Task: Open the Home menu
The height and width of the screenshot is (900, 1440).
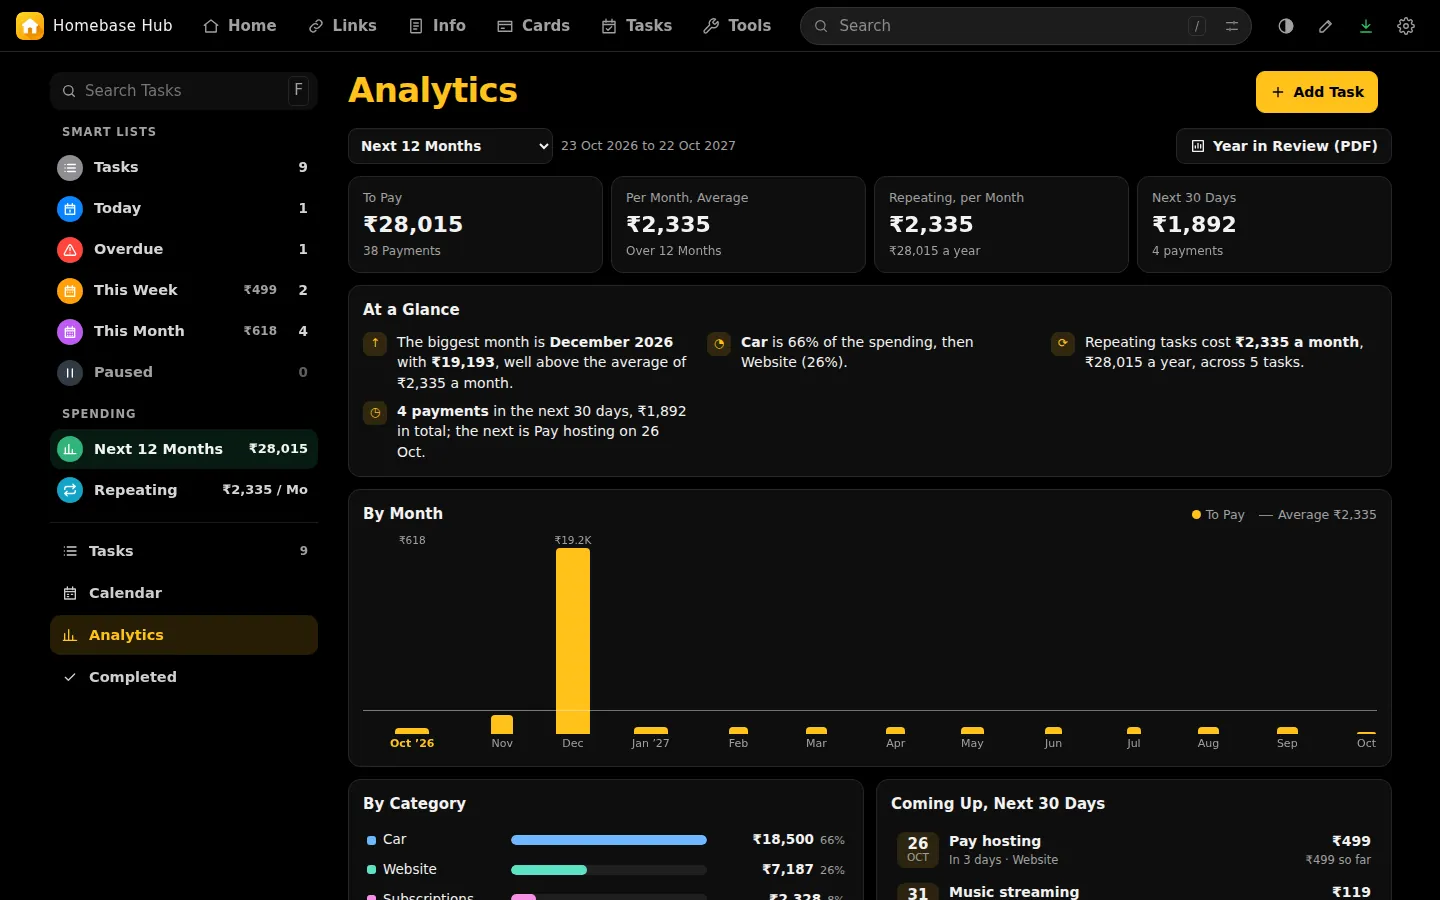Action: pos(240,26)
